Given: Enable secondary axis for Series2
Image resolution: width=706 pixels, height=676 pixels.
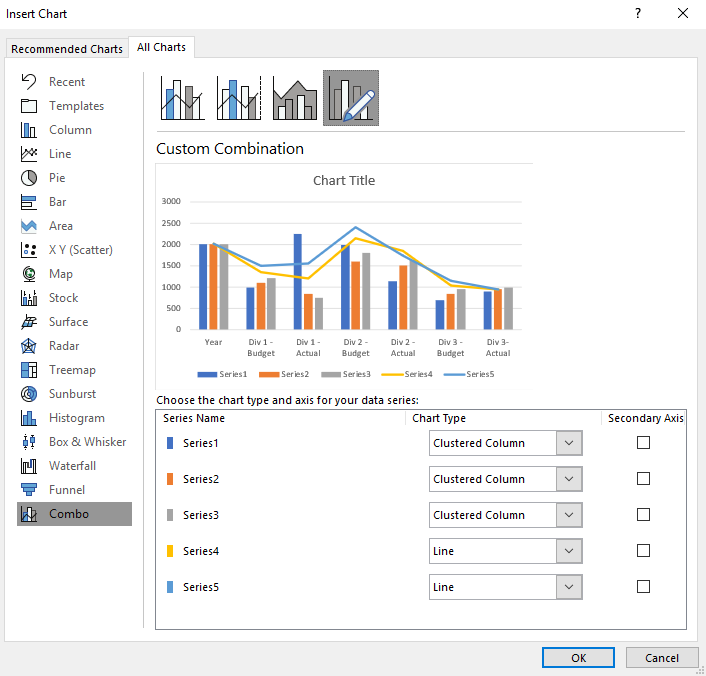Looking at the screenshot, I should (x=643, y=478).
